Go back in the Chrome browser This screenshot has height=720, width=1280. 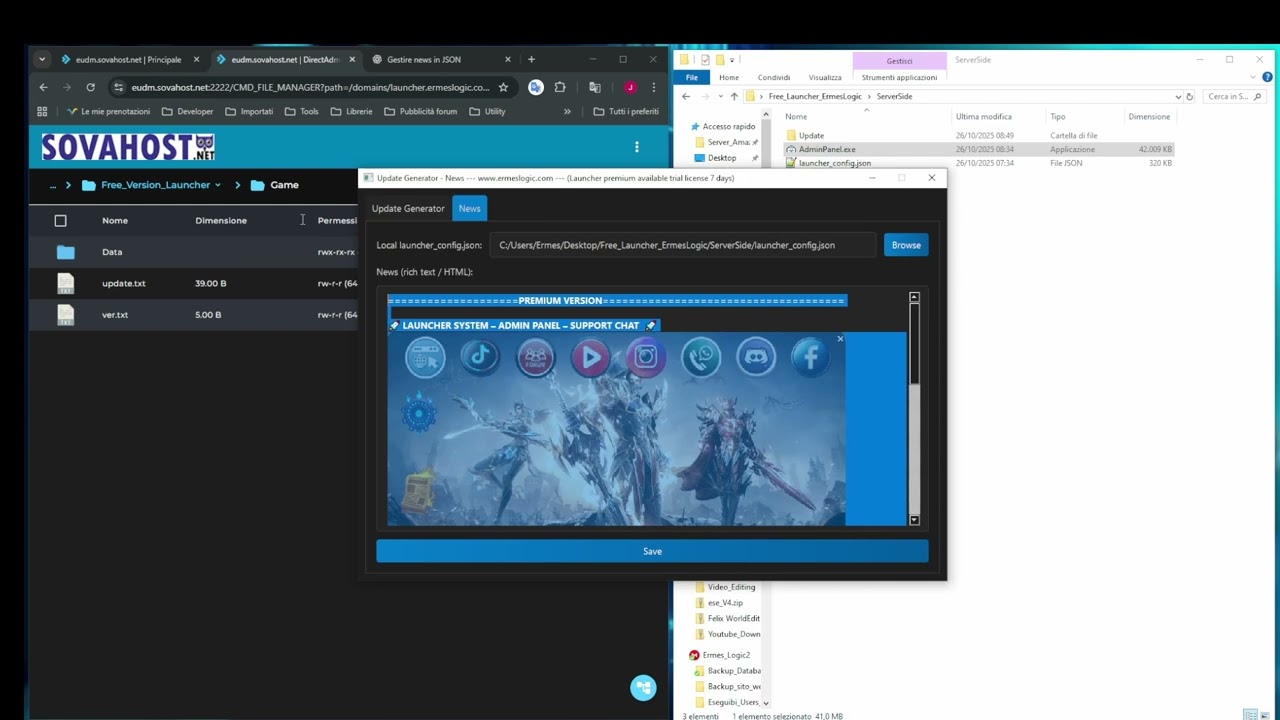click(43, 87)
